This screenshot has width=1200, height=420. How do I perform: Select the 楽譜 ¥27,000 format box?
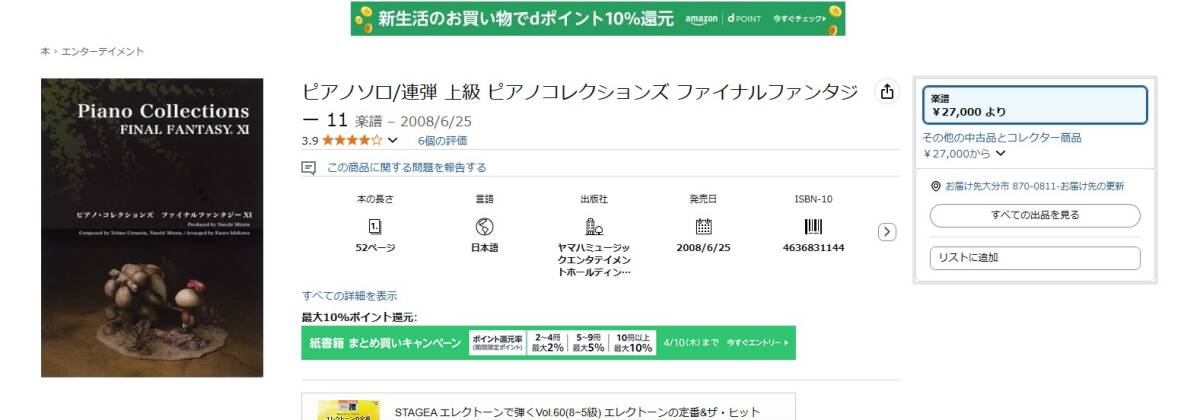pos(1034,105)
